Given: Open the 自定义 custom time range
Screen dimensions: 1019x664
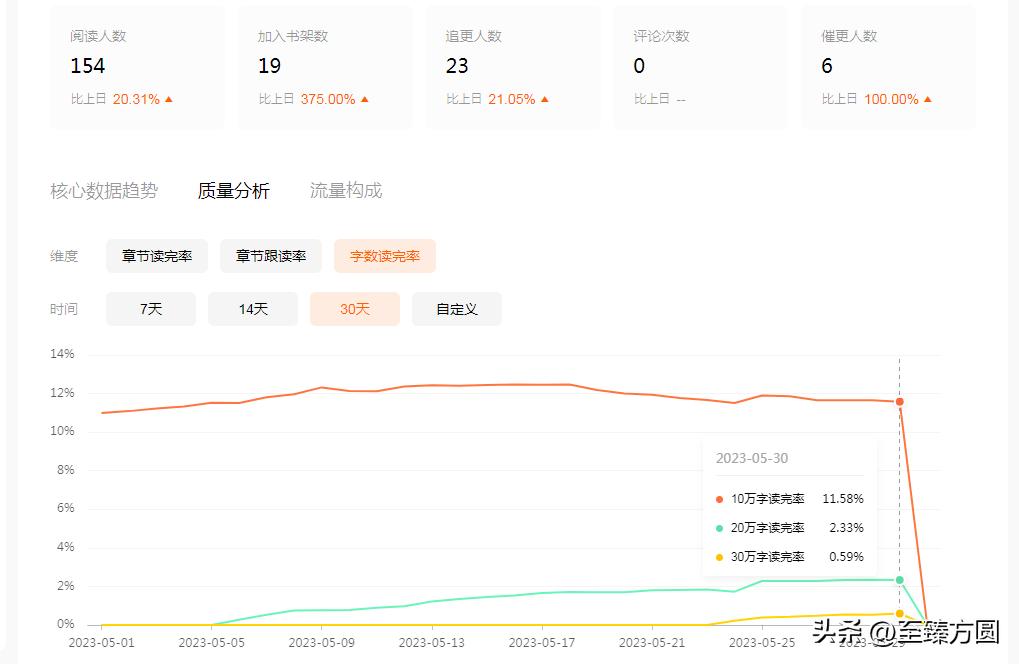Looking at the screenshot, I should click(457, 309).
